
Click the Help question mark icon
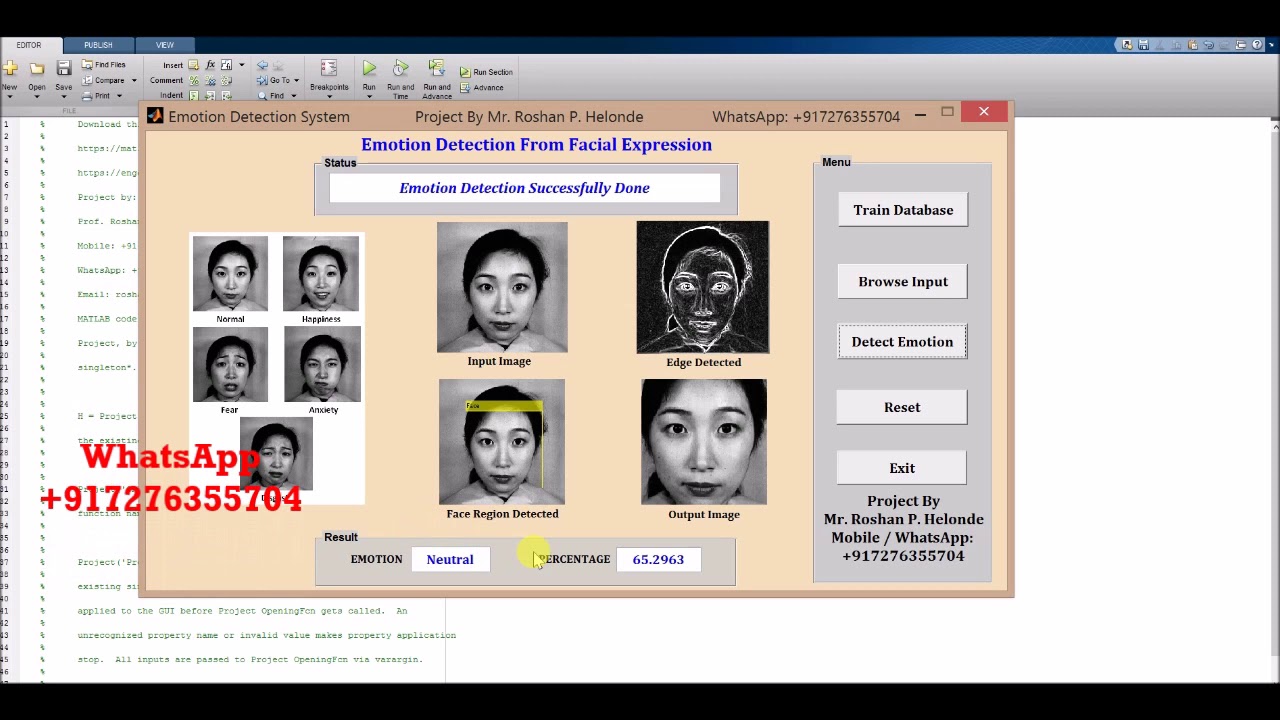[1257, 45]
